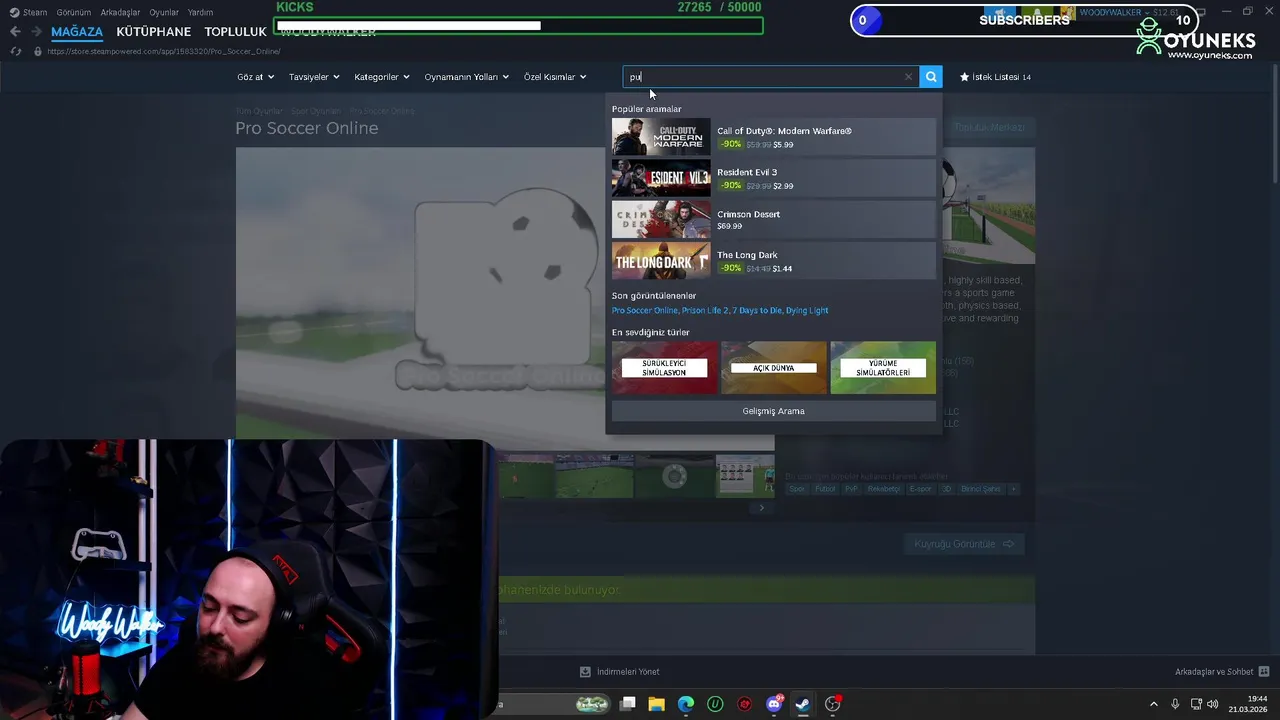The width and height of the screenshot is (1280, 720).
Task: Click the store page vertical scrollbar
Action: coord(1274,125)
